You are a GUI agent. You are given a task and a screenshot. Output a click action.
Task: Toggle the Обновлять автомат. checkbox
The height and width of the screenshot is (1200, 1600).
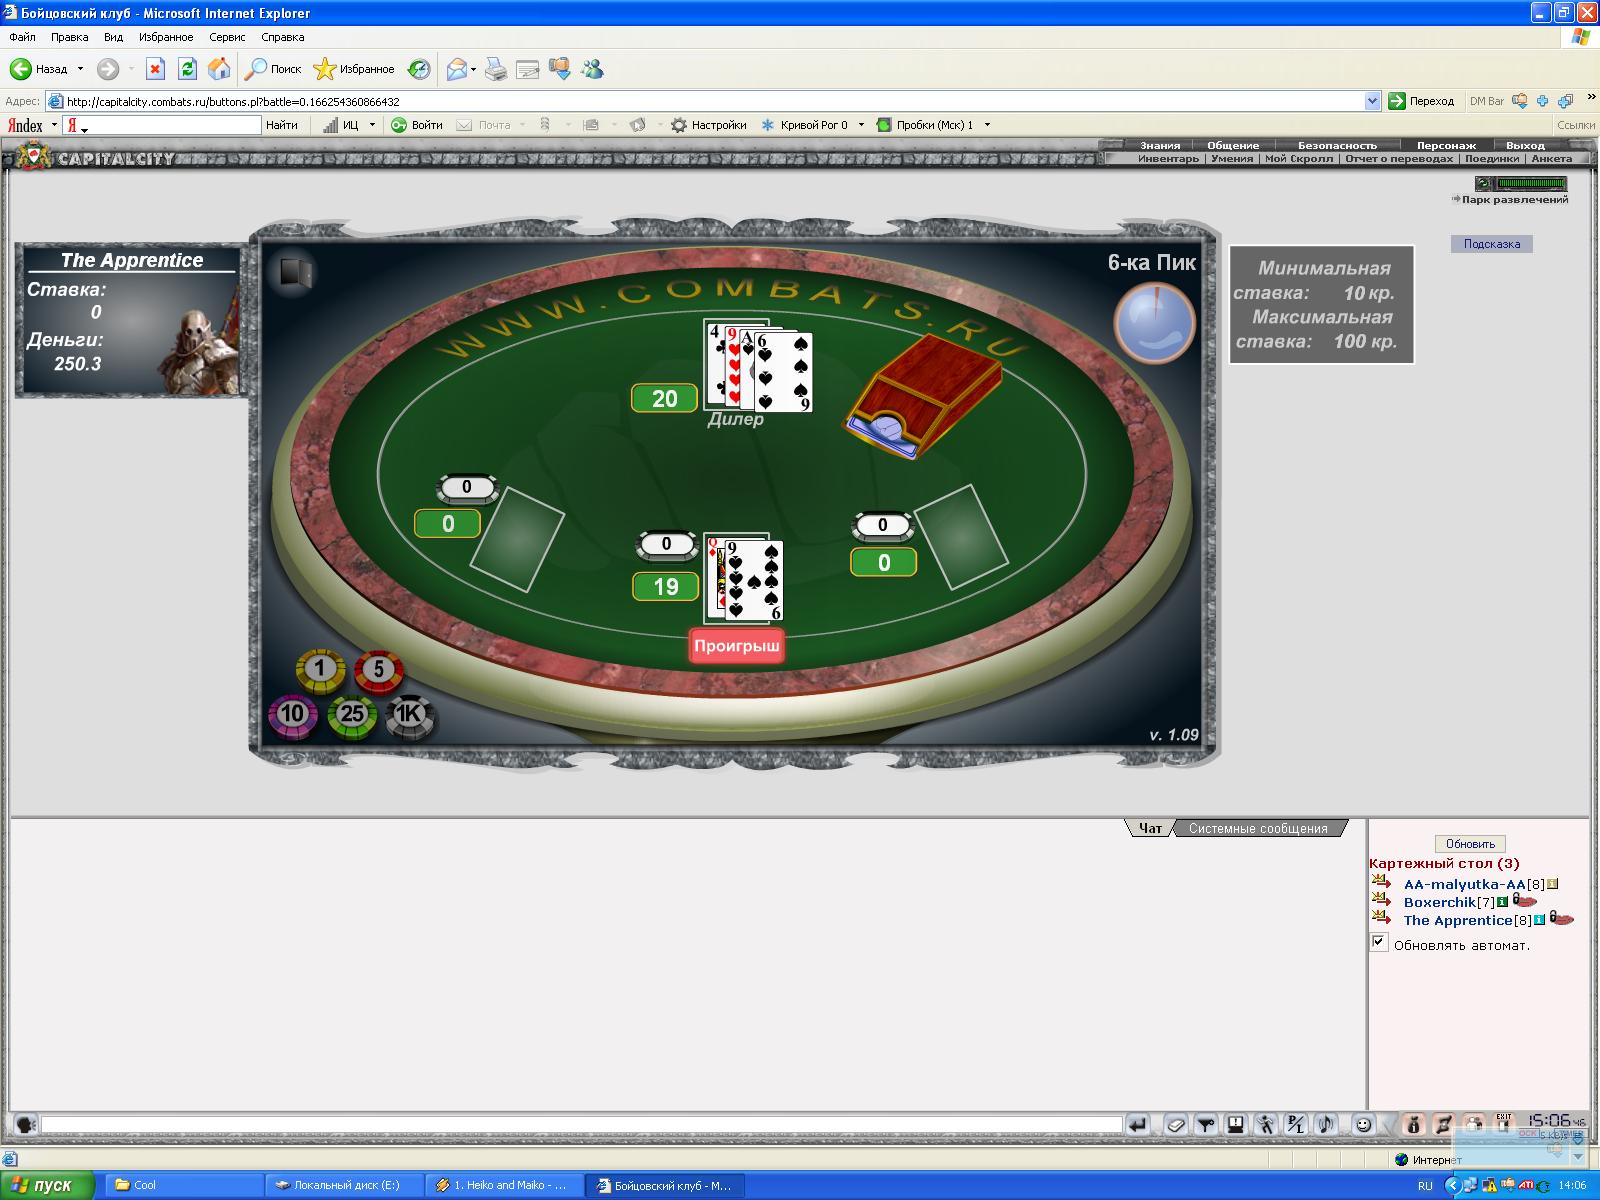coord(1379,942)
